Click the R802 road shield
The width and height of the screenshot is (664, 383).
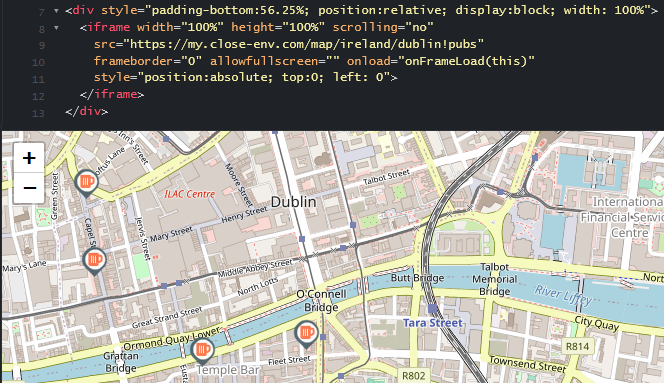pos(413,376)
